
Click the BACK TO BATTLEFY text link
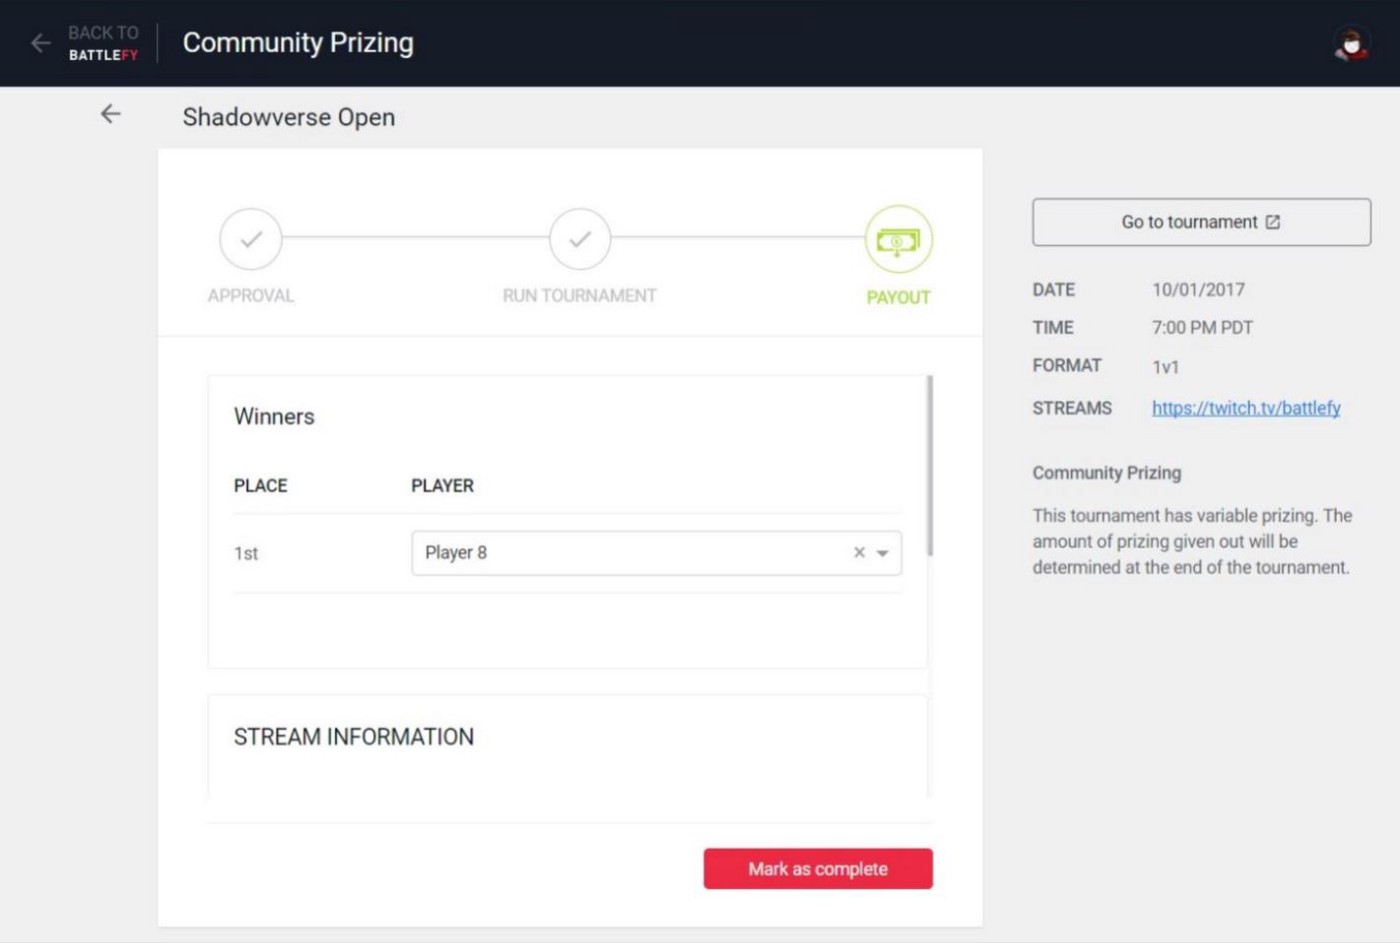[x=103, y=43]
